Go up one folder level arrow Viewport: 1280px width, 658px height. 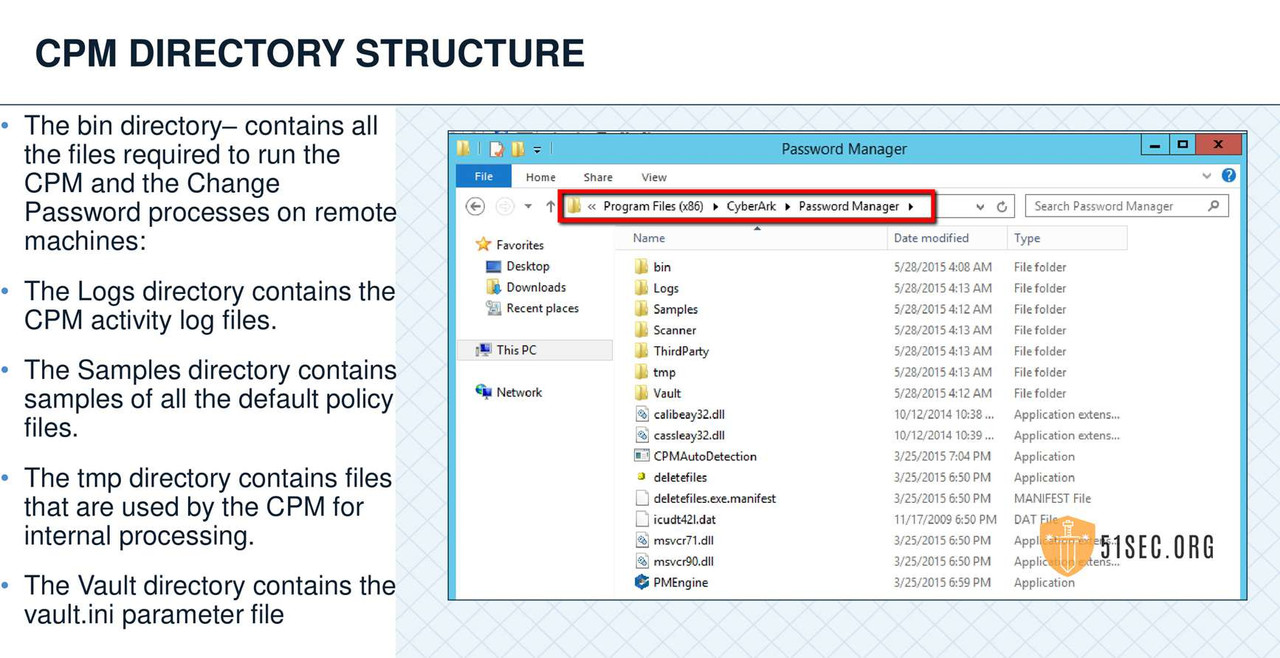(550, 206)
